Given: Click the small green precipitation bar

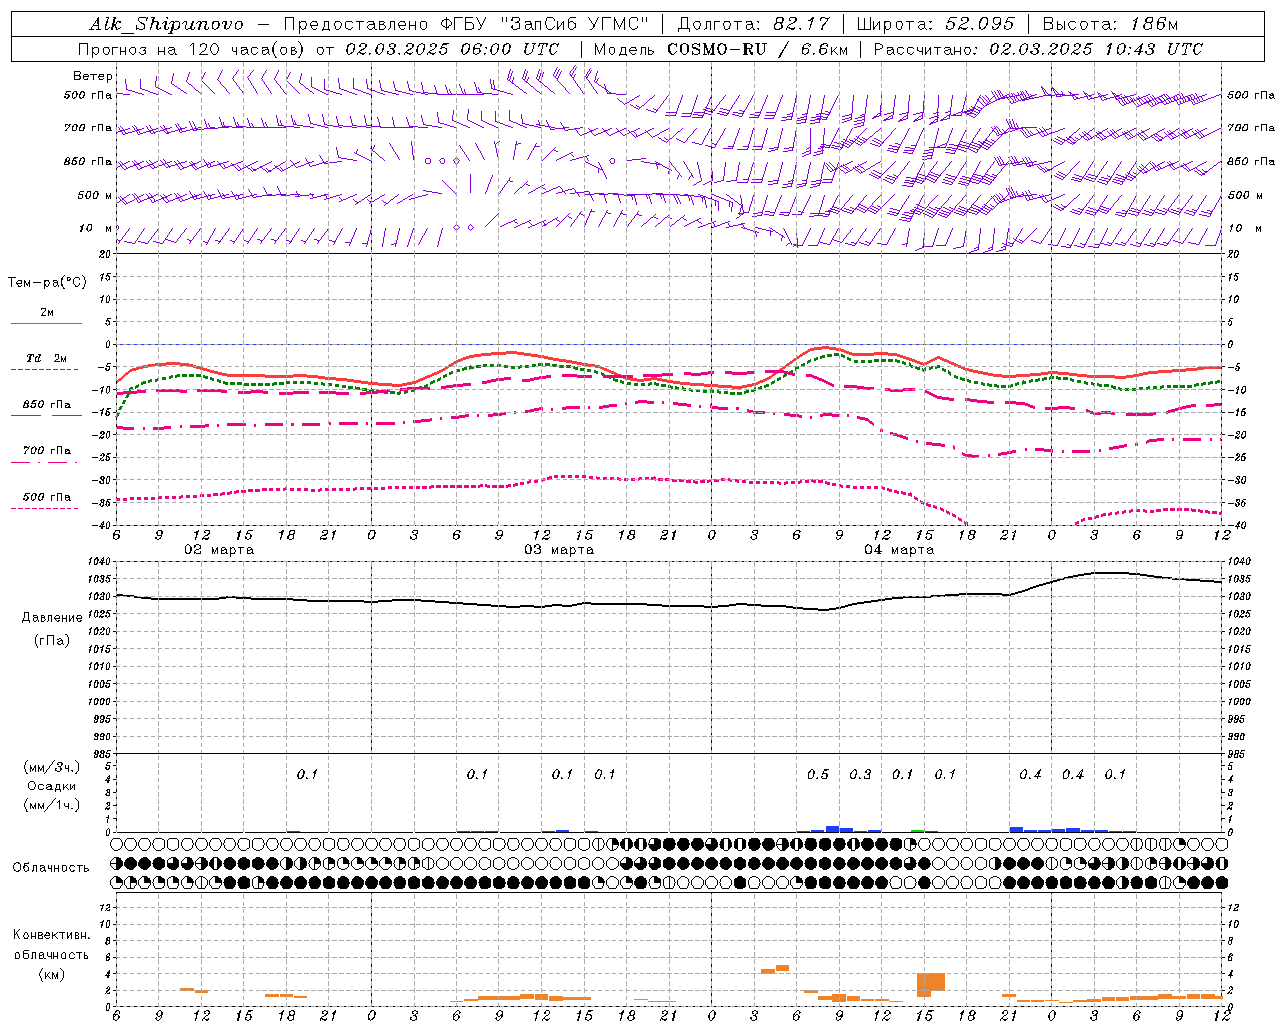Looking at the screenshot, I should 918,831.
